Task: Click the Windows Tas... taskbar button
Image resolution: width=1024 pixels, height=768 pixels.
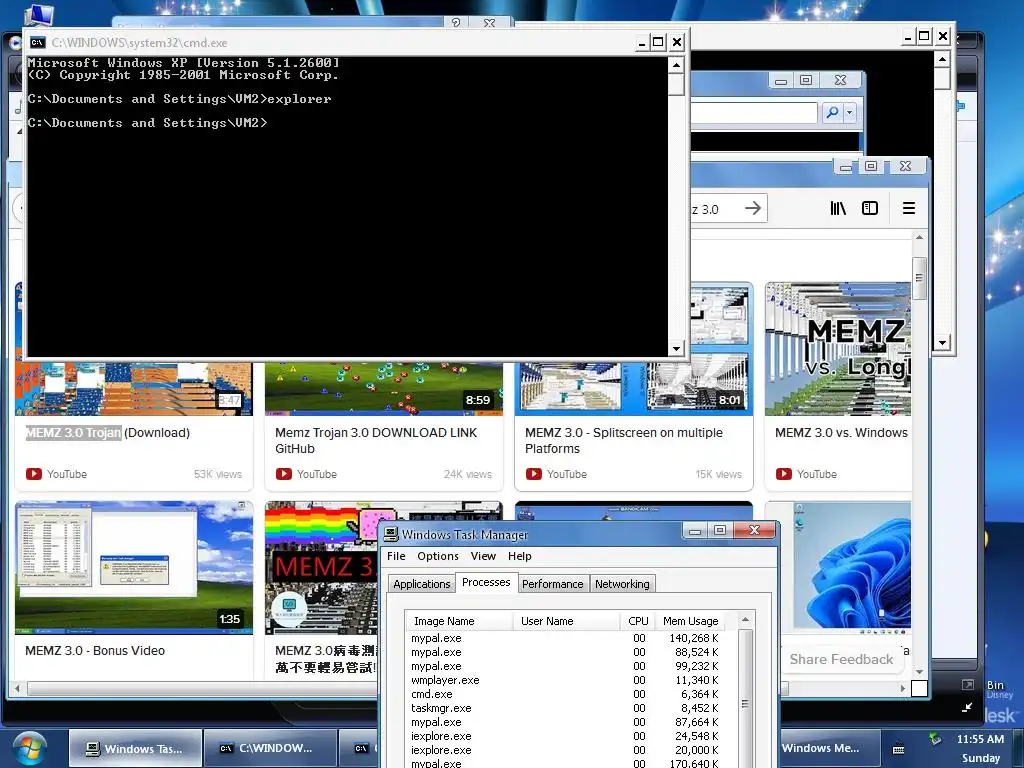Action: 135,749
